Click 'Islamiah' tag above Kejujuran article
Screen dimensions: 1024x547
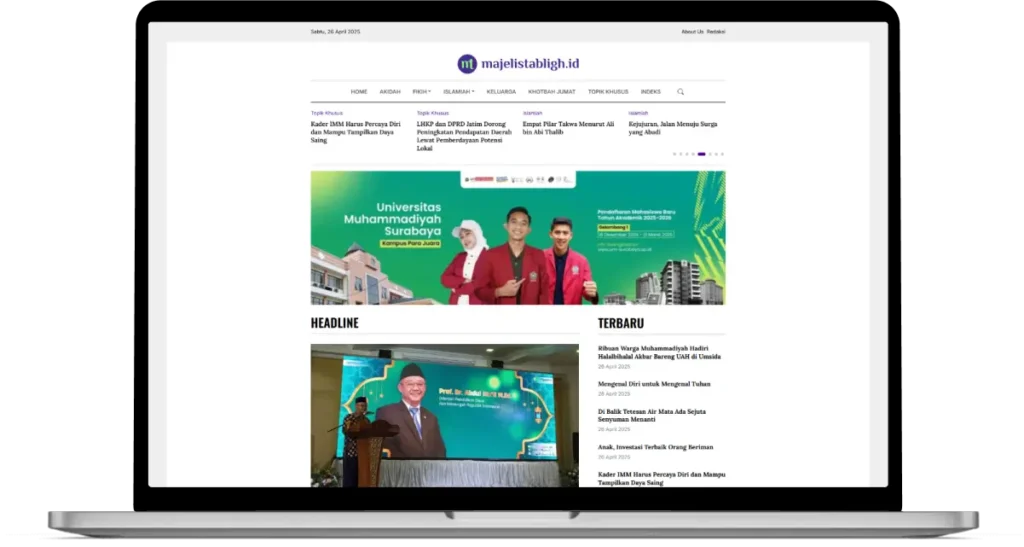click(638, 114)
